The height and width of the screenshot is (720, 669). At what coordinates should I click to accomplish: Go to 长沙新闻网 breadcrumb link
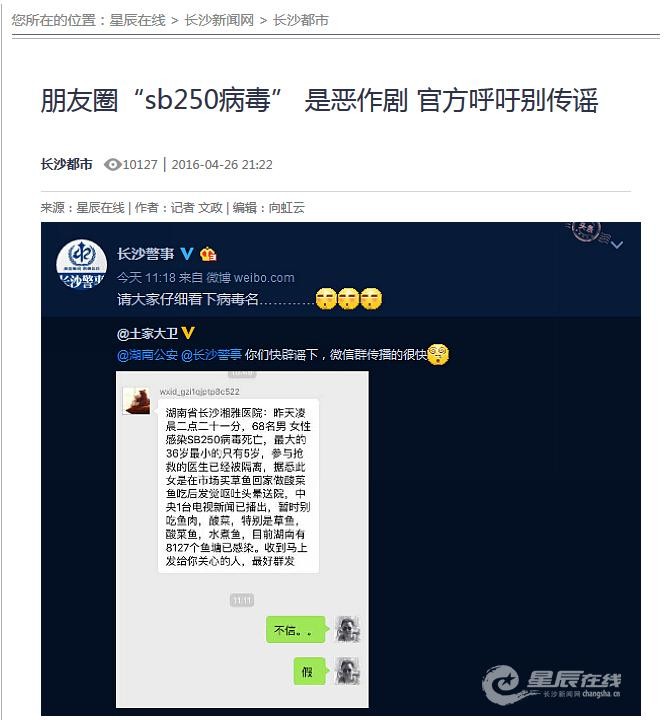(219, 20)
